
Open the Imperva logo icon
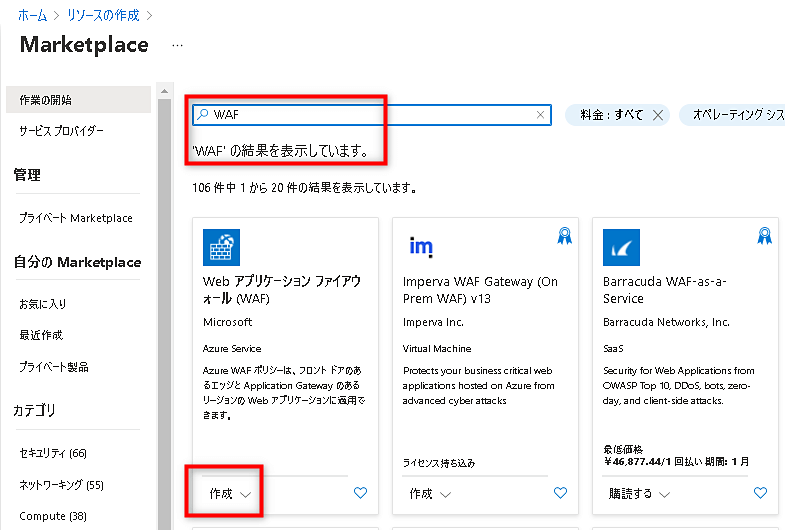[421, 247]
